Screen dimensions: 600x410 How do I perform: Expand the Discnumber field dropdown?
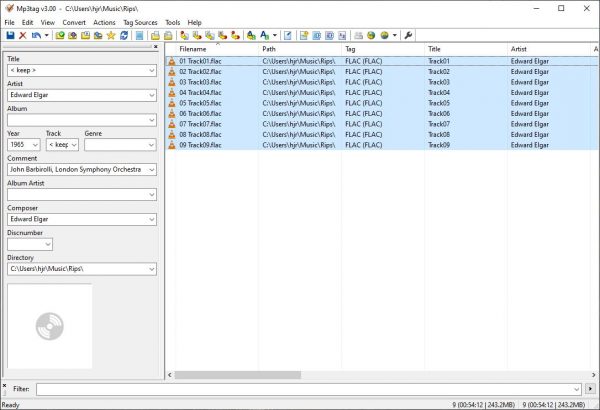(48, 244)
